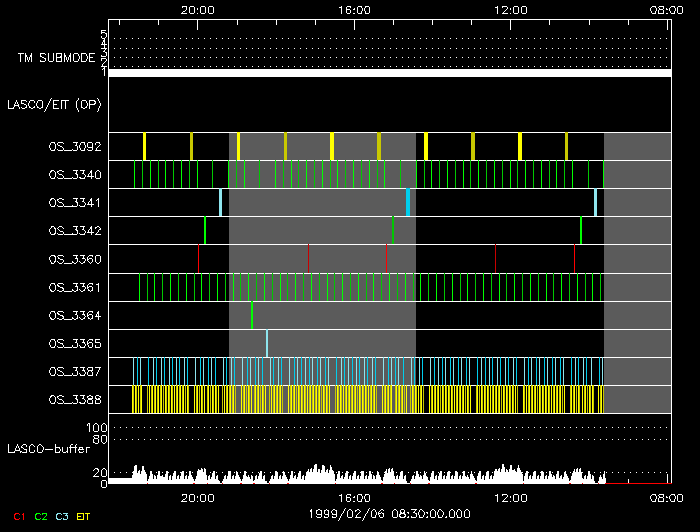Click the red C1 legend entry
The image size is (700, 532).
click(19, 516)
